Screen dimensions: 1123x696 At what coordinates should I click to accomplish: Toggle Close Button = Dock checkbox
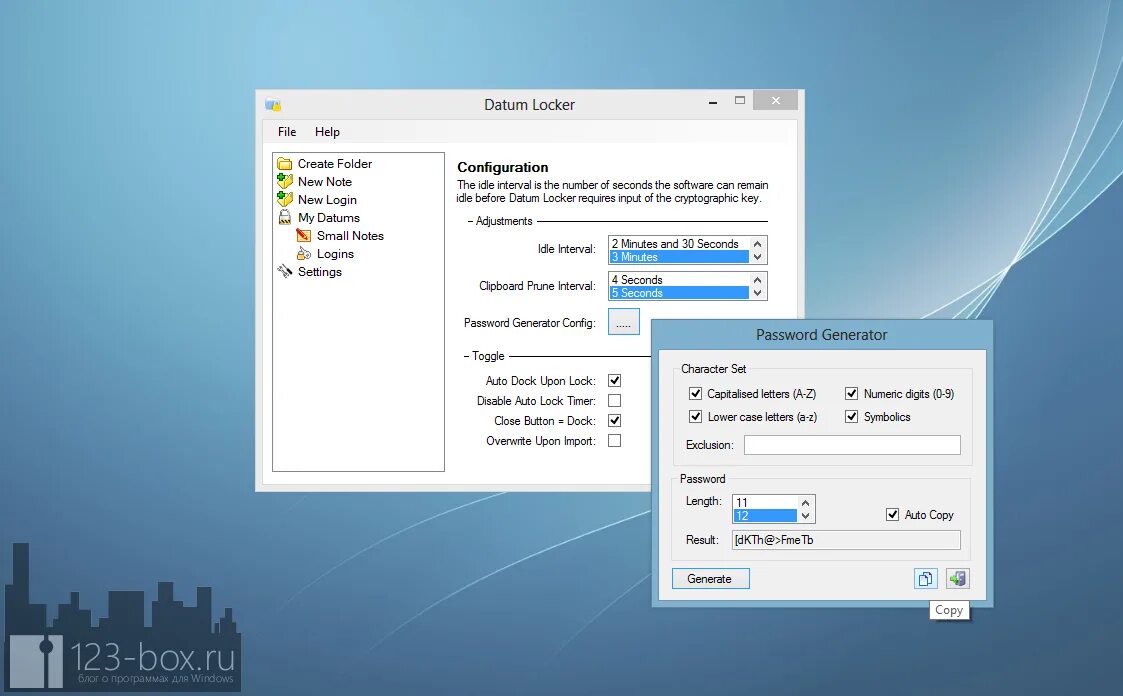(x=614, y=420)
